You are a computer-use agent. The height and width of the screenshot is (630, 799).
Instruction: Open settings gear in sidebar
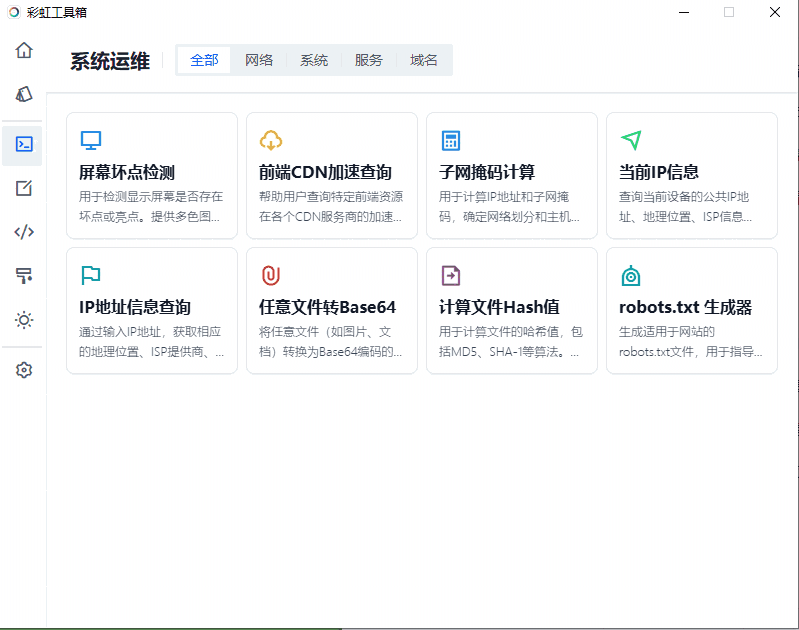point(24,370)
